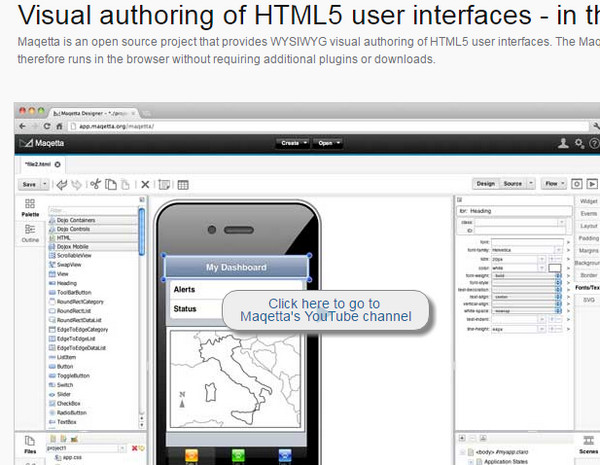Click the color swatch beside the color field
Screen dimensions: 600x465
tap(555, 268)
